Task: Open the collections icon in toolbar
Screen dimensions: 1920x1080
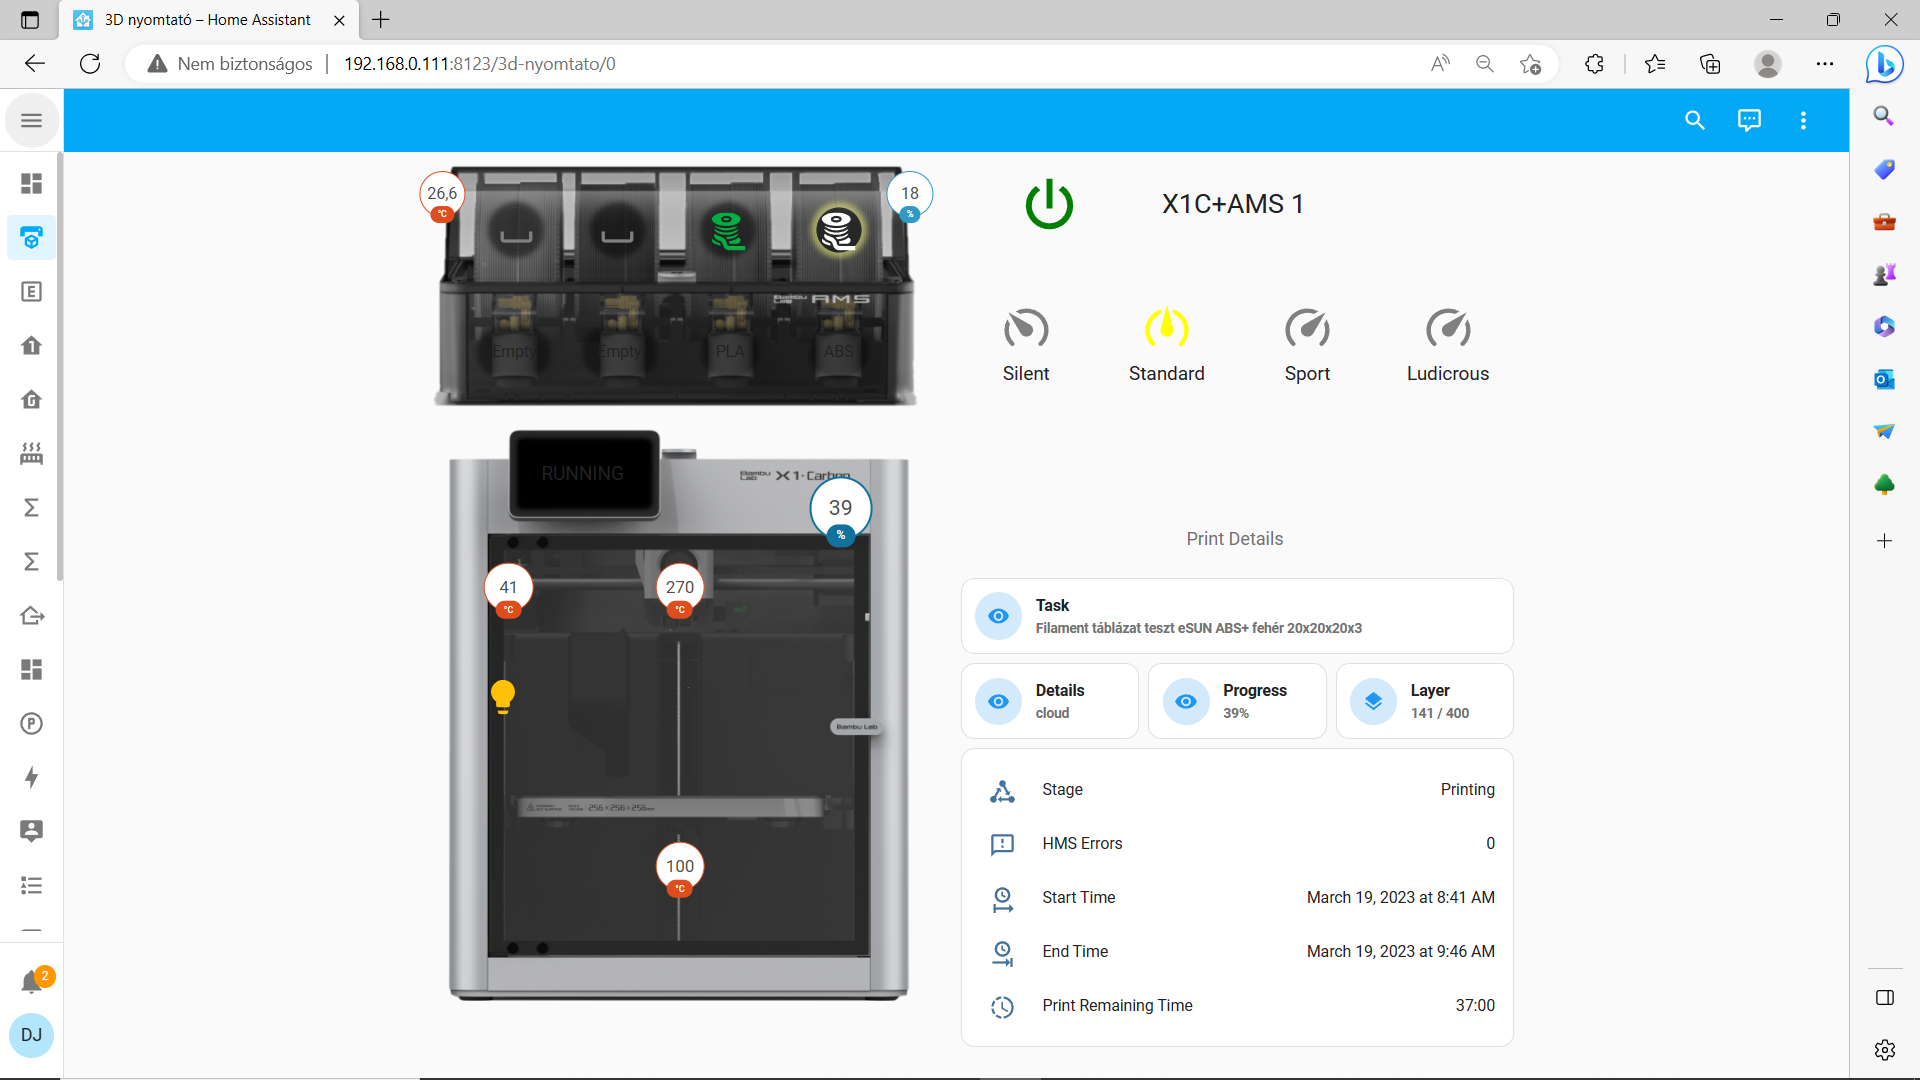Action: [x=1710, y=64]
